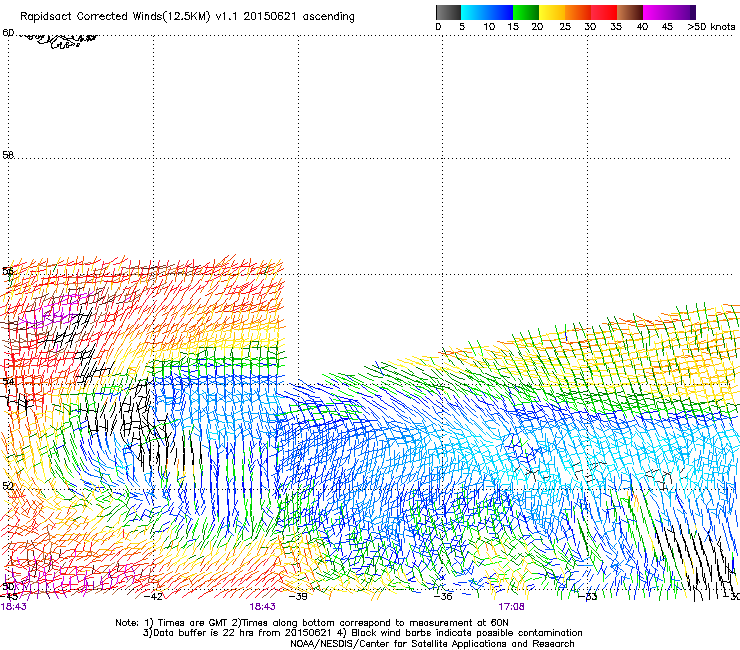
Task: Click the legend tick label 40
Action: pyautogui.click(x=642, y=26)
